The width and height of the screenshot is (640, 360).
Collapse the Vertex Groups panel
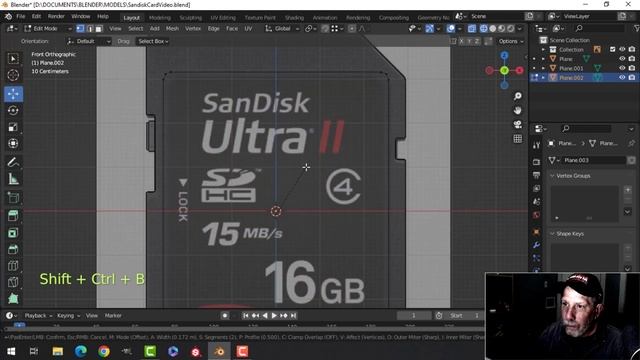coord(570,176)
